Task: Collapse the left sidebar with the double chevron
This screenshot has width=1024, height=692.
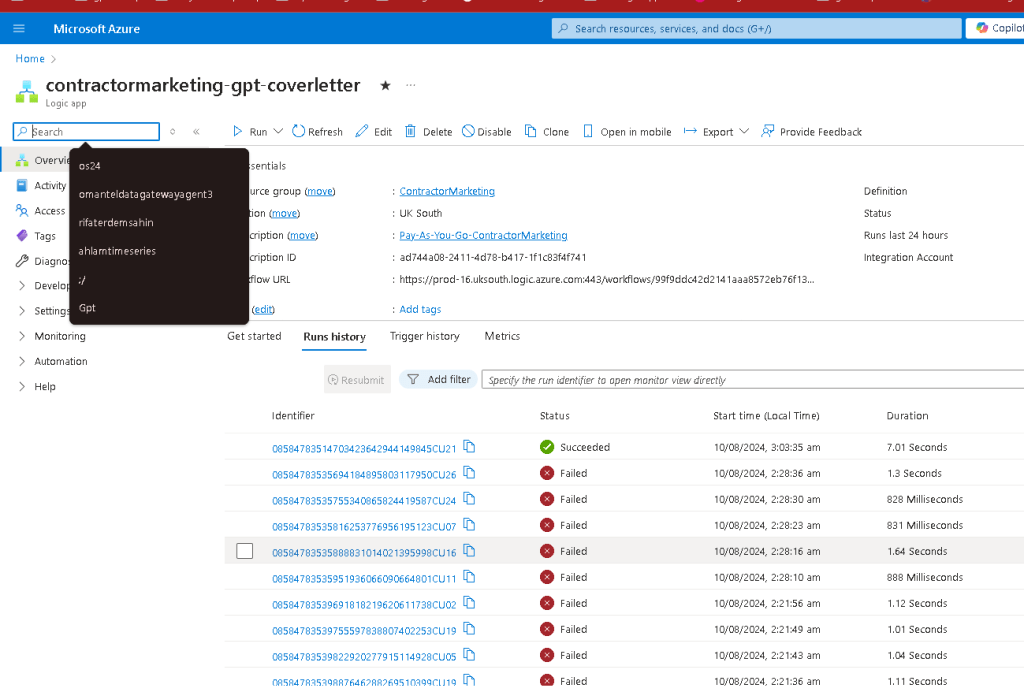Action: pos(196,132)
